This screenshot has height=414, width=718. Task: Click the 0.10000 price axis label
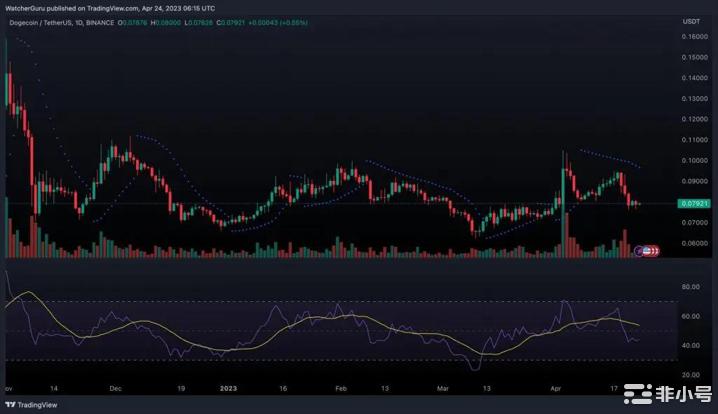tap(692, 161)
